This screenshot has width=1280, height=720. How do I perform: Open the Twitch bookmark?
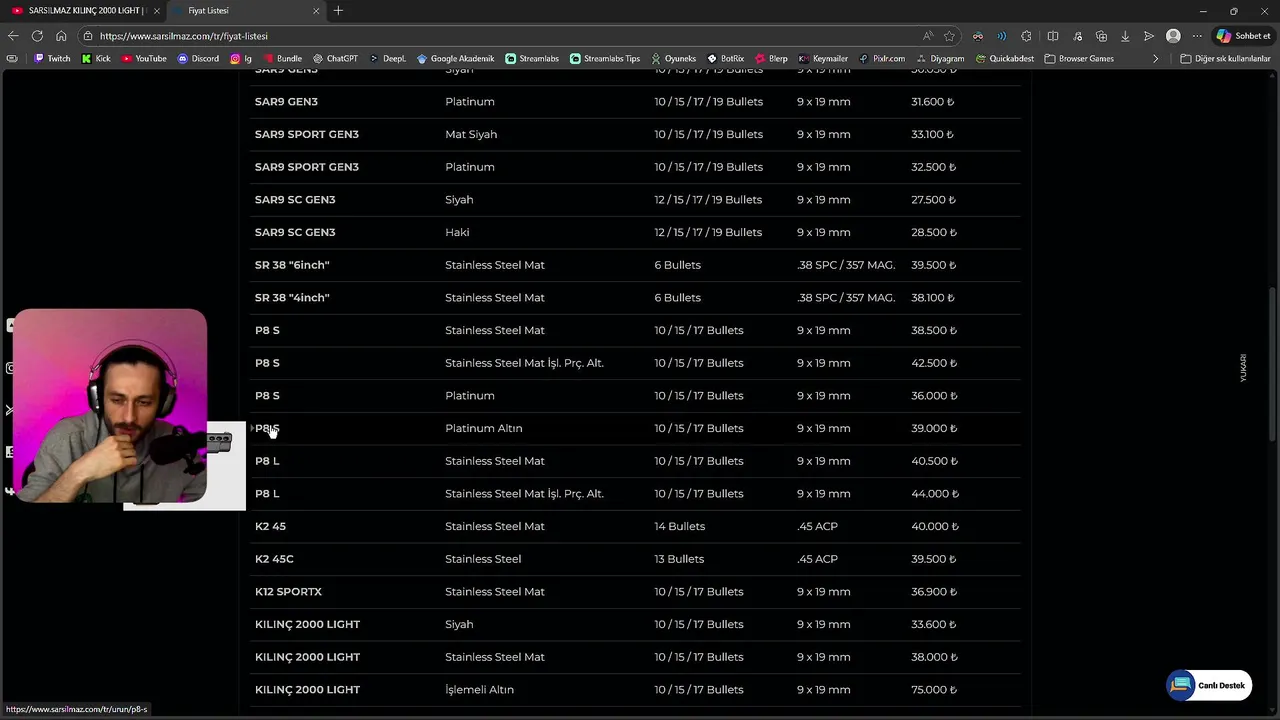click(x=52, y=59)
